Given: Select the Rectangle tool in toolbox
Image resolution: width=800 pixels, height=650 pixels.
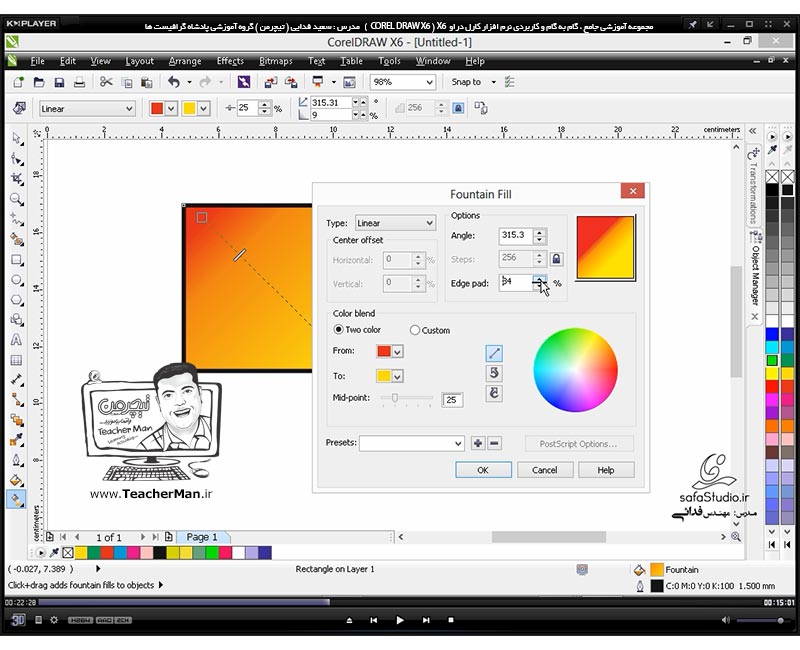Looking at the screenshot, I should [x=17, y=260].
